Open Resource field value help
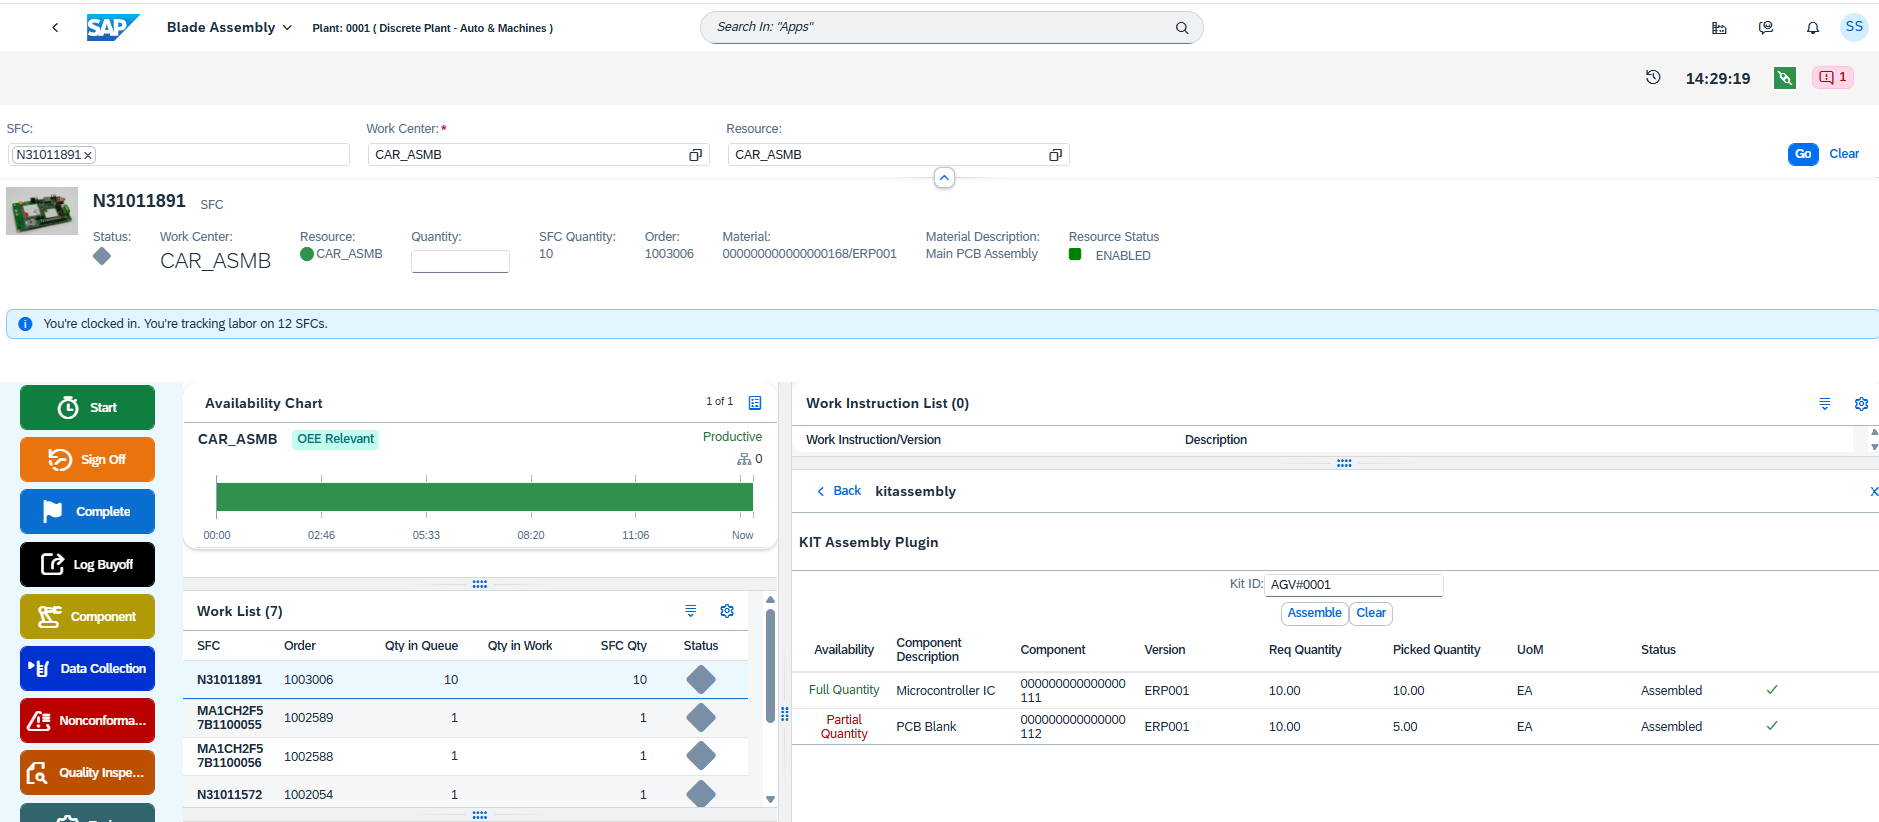 1055,155
